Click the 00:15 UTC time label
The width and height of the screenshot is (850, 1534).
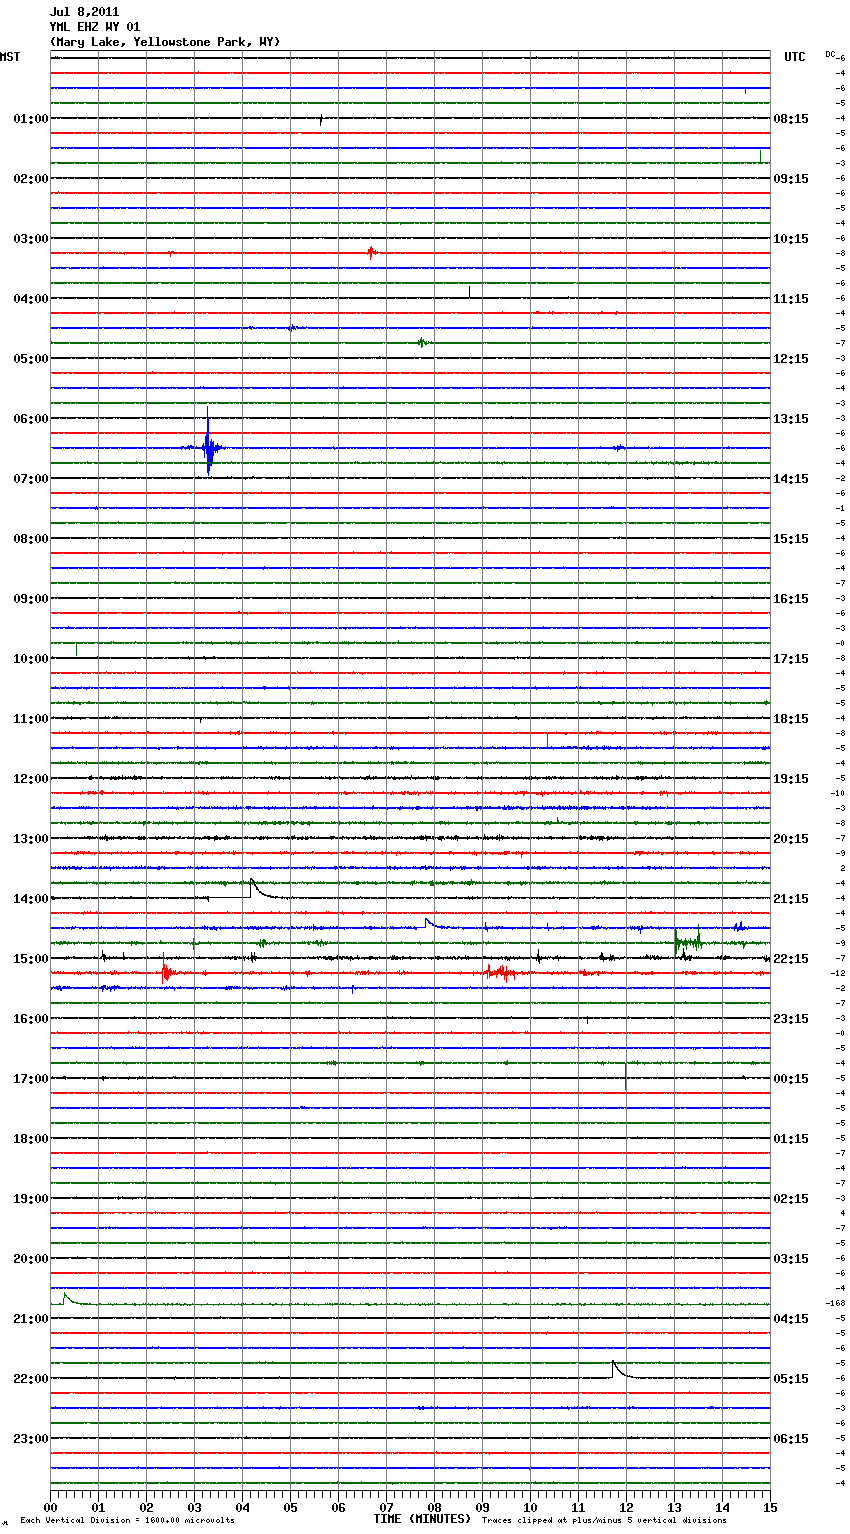coord(791,1079)
